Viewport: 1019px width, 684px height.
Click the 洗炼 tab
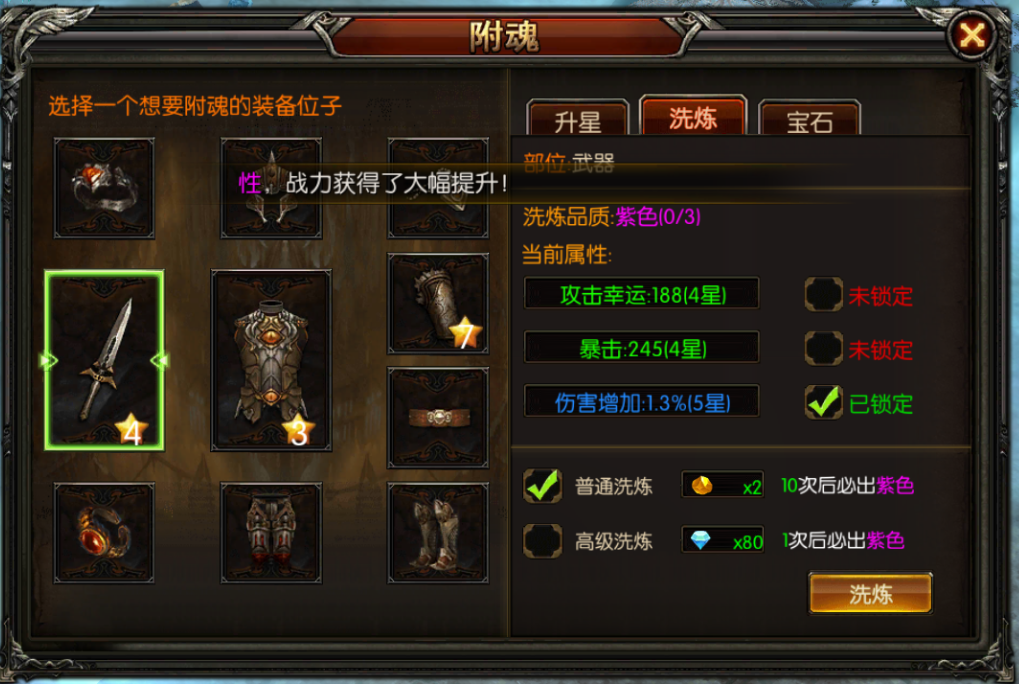693,116
